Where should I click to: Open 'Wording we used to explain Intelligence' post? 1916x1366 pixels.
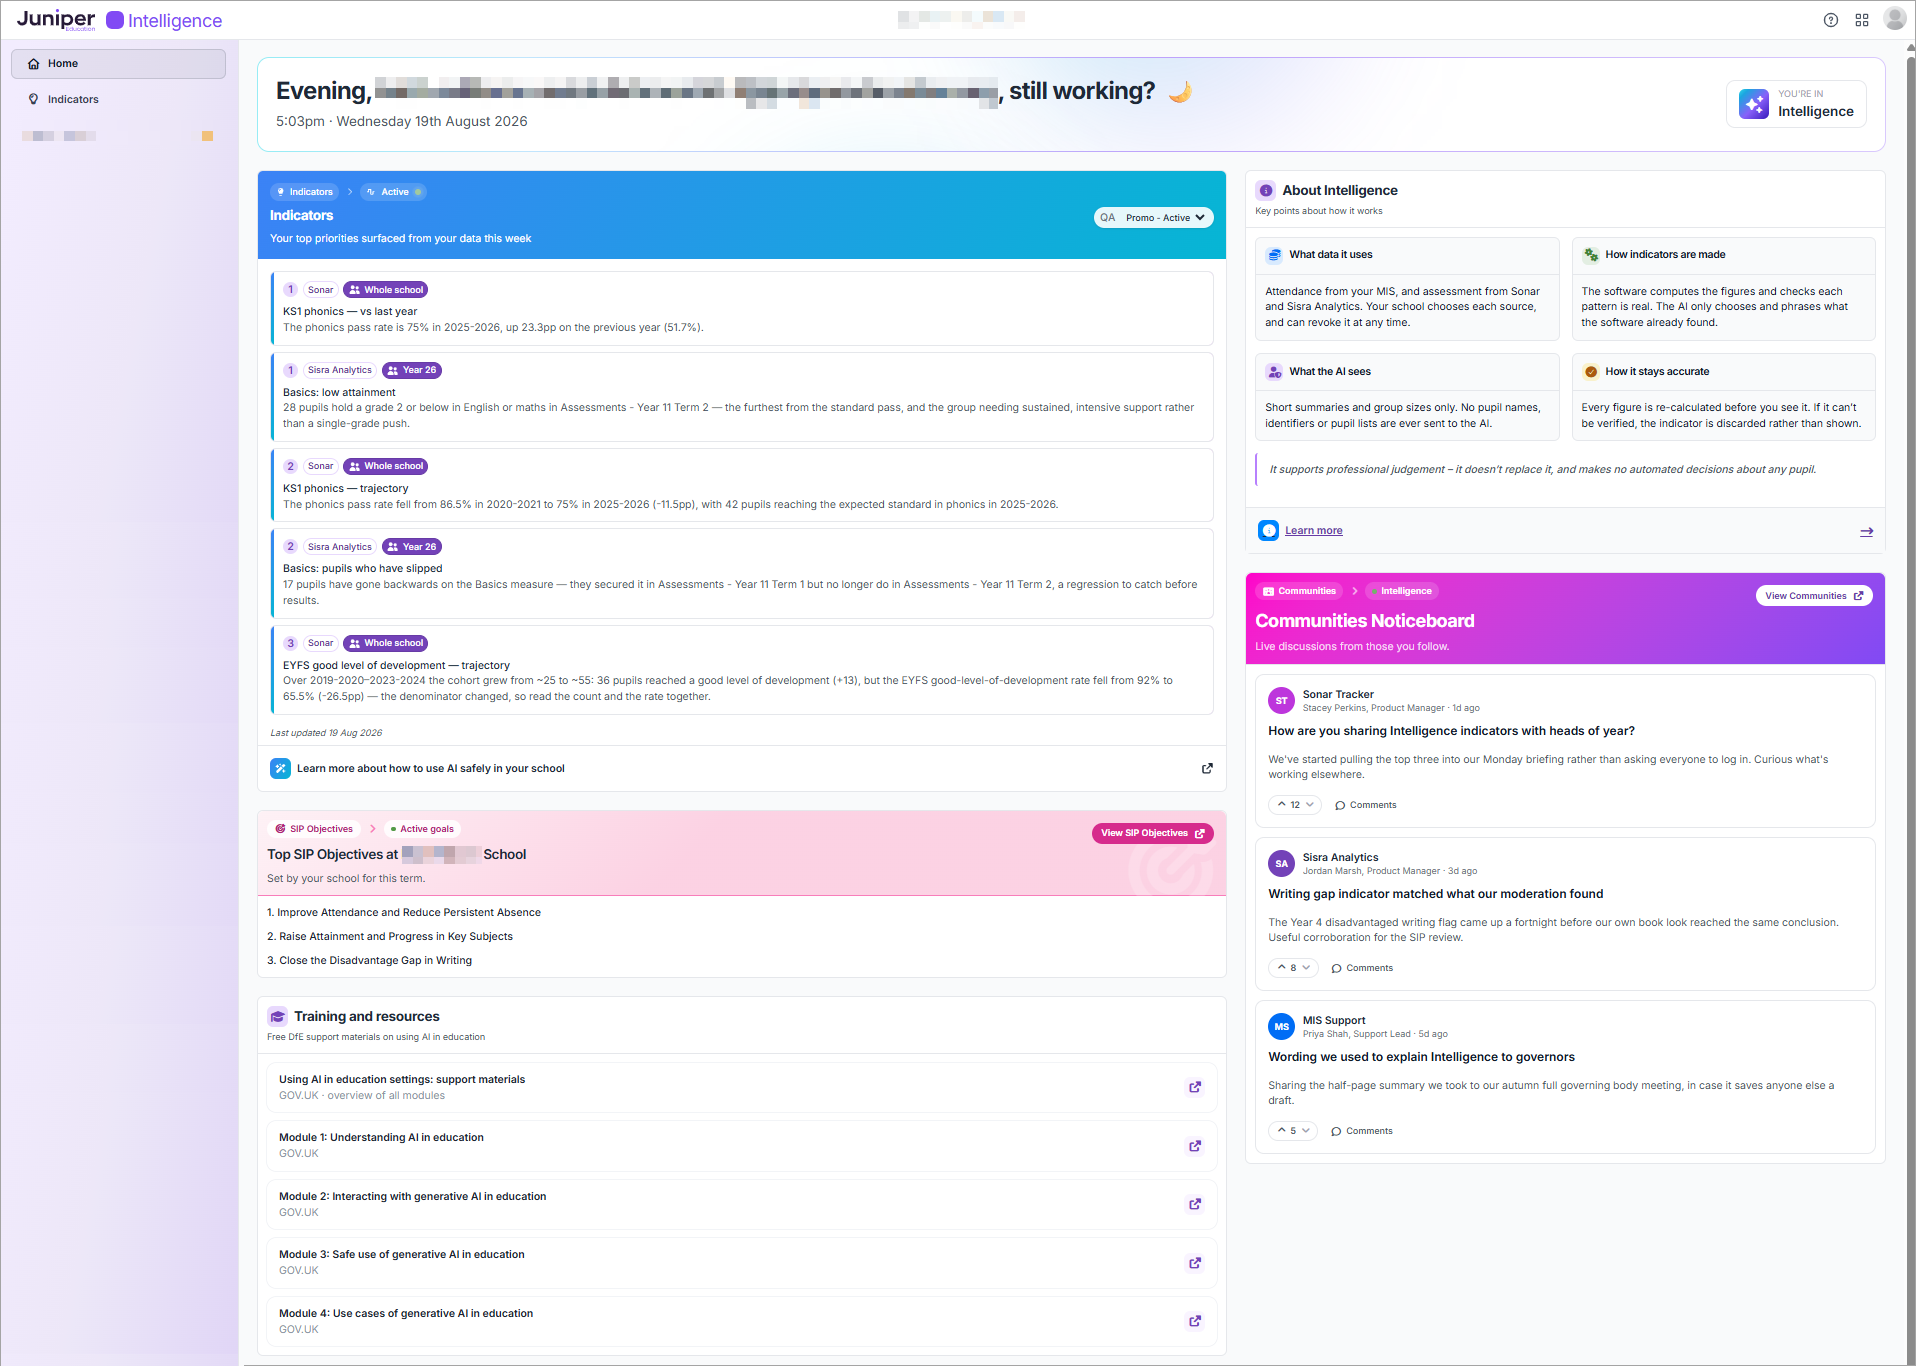1421,1057
